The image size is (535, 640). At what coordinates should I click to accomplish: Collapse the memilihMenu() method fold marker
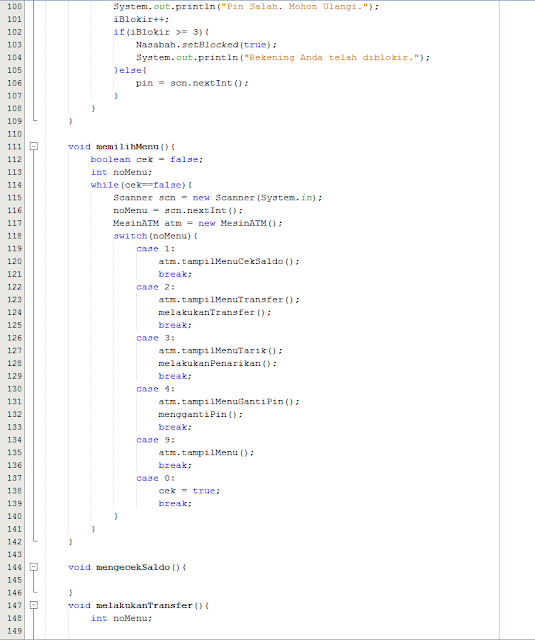pos(34,146)
